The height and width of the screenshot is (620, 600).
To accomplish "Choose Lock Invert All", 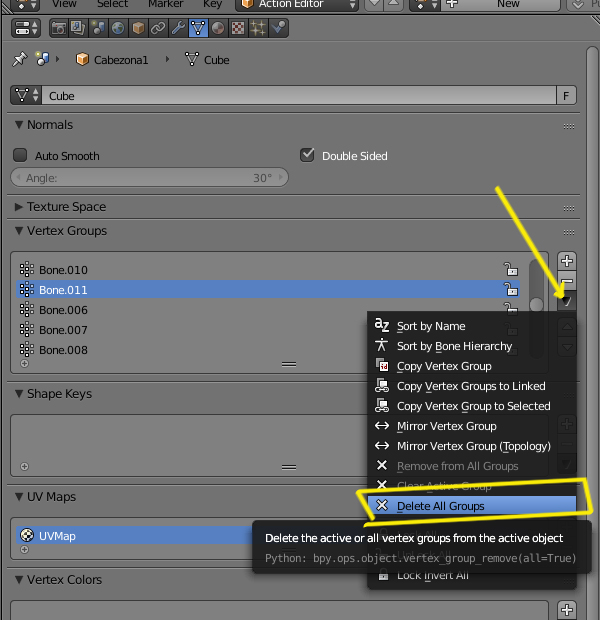I will point(471,576).
